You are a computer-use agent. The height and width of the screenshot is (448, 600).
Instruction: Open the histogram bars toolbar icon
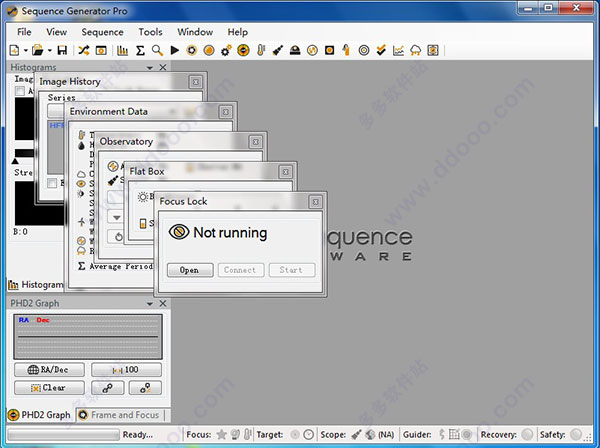click(x=122, y=50)
